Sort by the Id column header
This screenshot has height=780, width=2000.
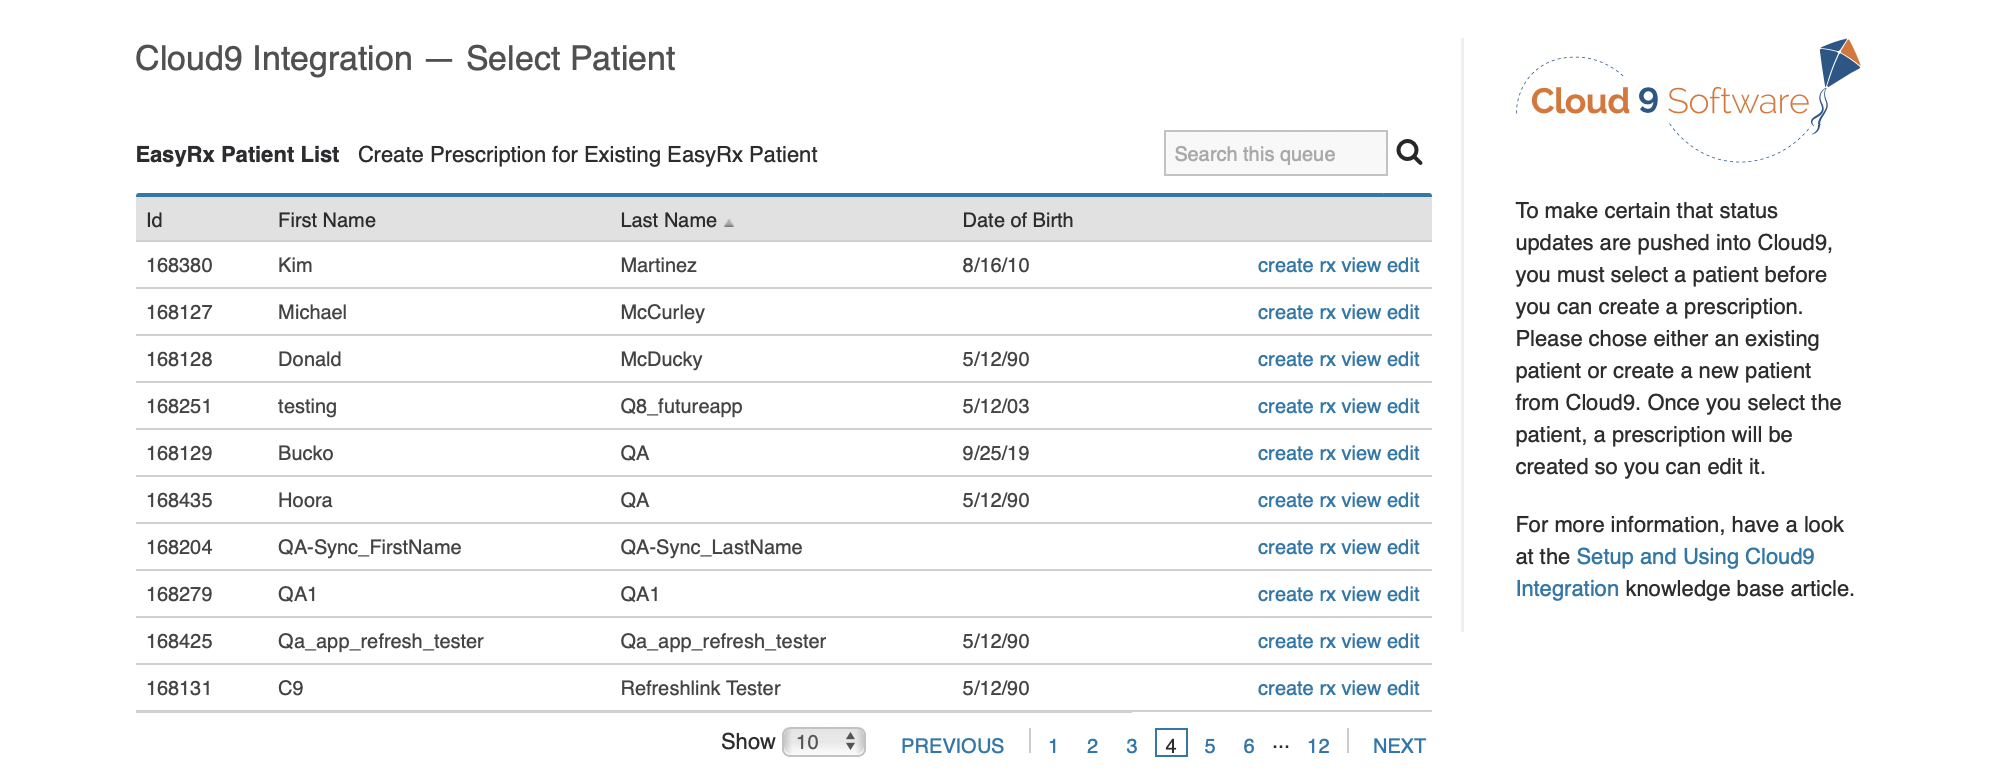tap(154, 220)
